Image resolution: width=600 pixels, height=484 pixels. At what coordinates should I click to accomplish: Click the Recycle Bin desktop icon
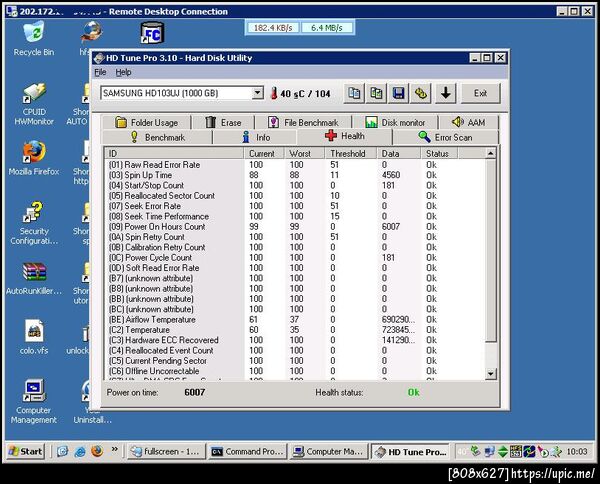click(34, 39)
